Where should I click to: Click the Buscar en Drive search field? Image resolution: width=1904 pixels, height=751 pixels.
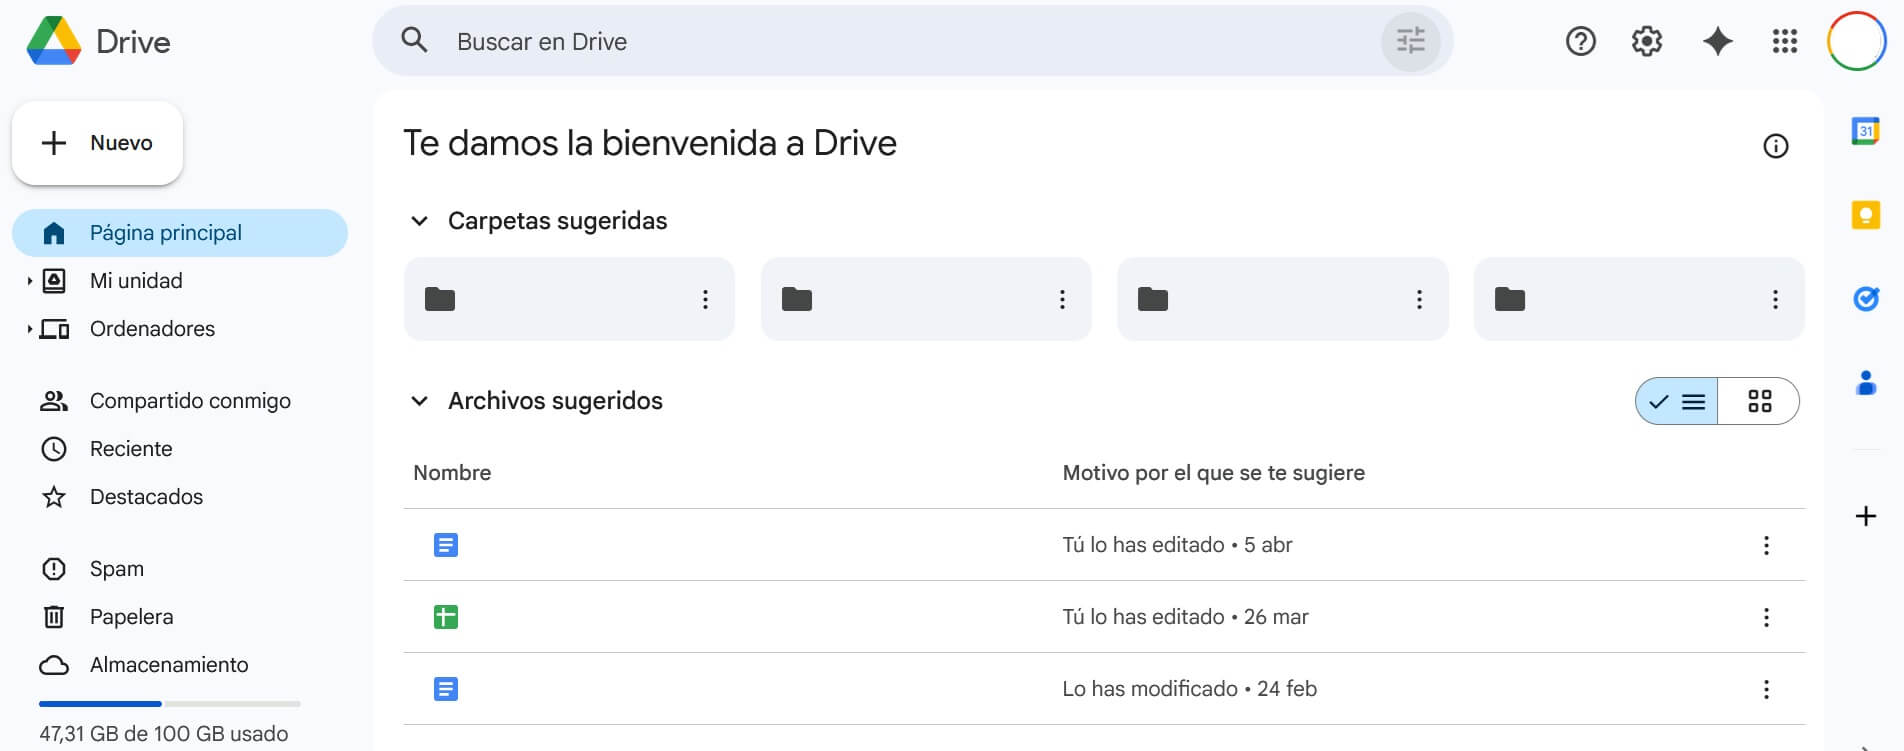pos(912,41)
